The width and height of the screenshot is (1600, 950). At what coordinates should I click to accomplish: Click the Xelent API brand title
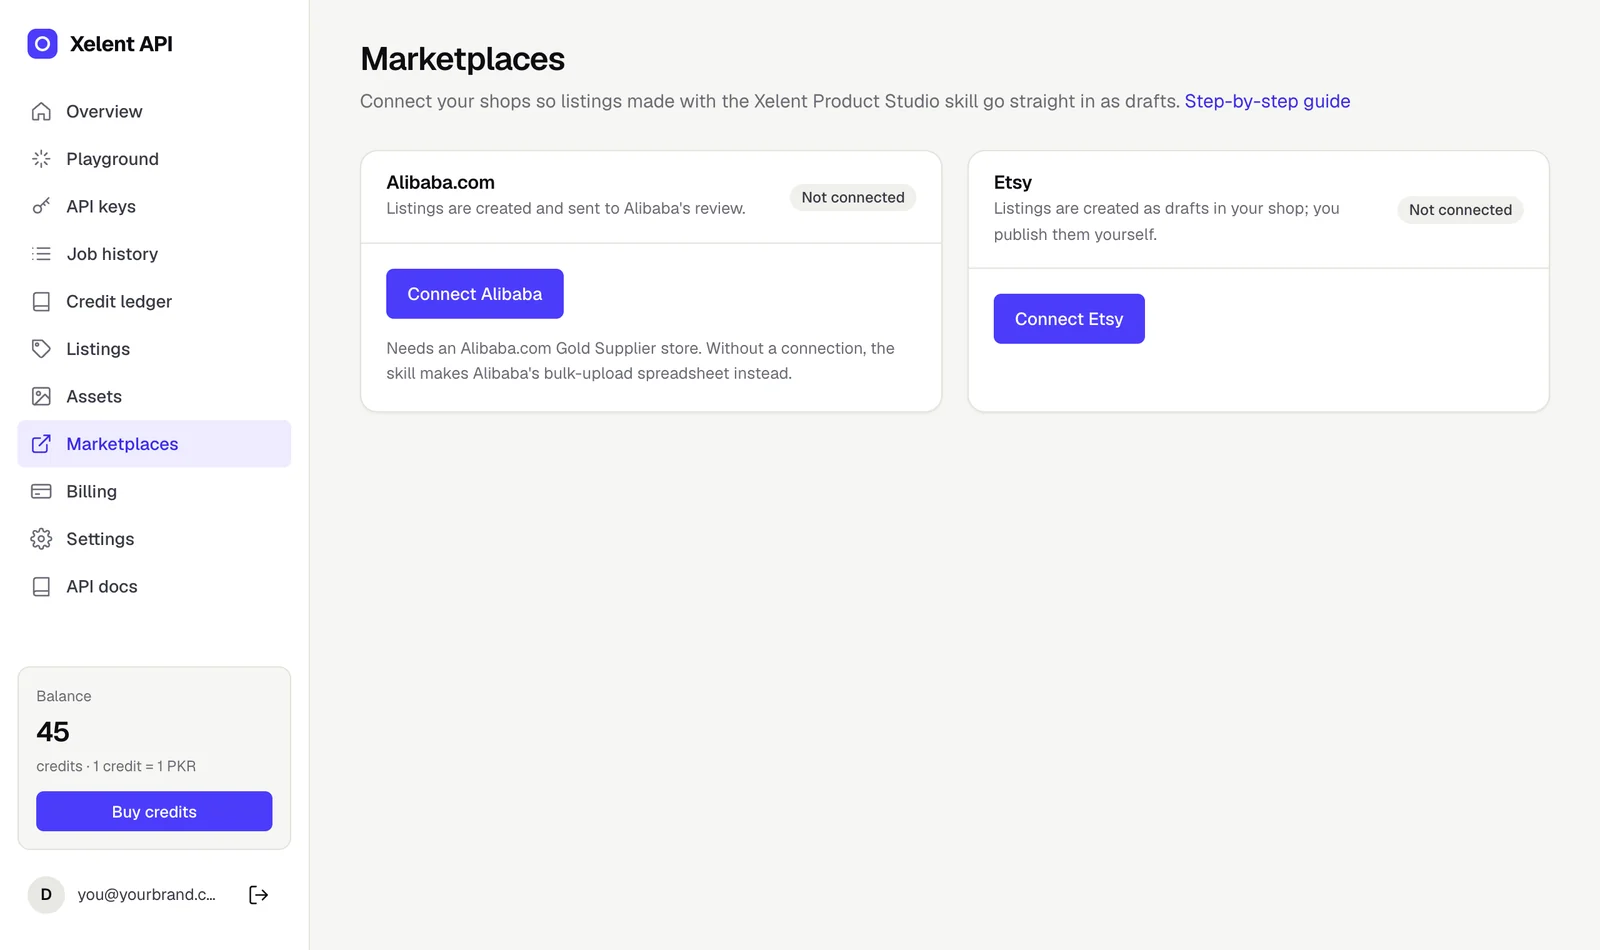tap(121, 44)
